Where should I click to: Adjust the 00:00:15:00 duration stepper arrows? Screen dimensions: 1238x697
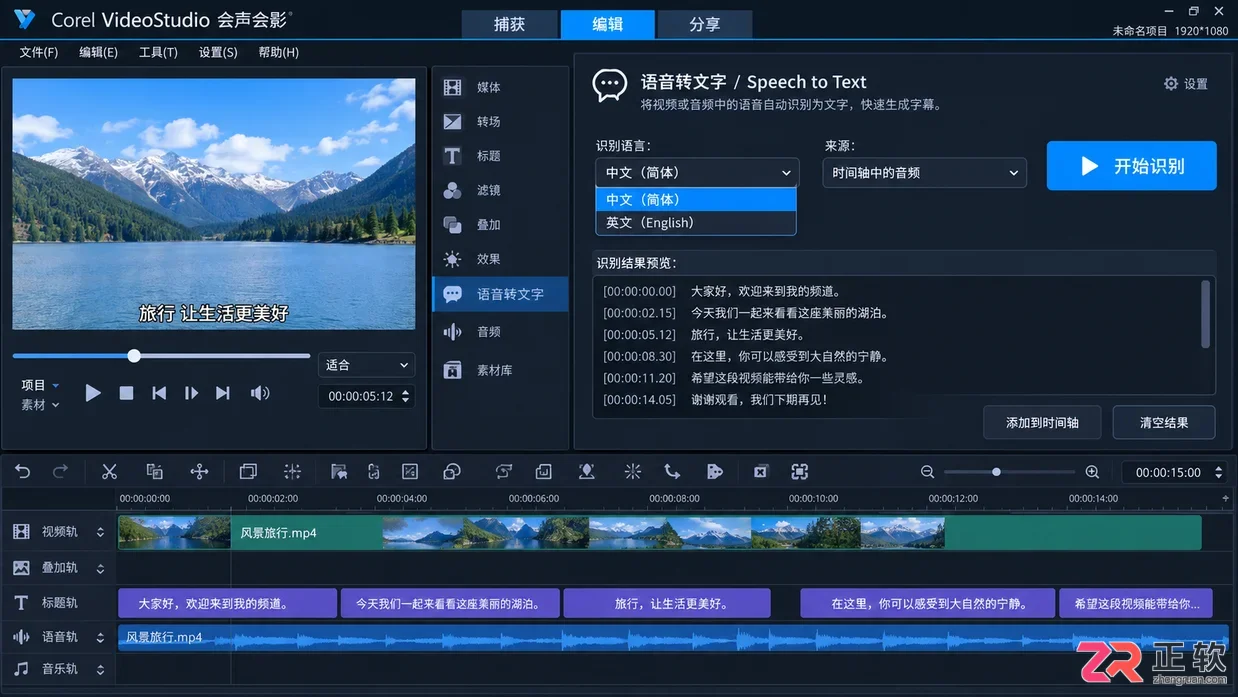coord(1218,472)
